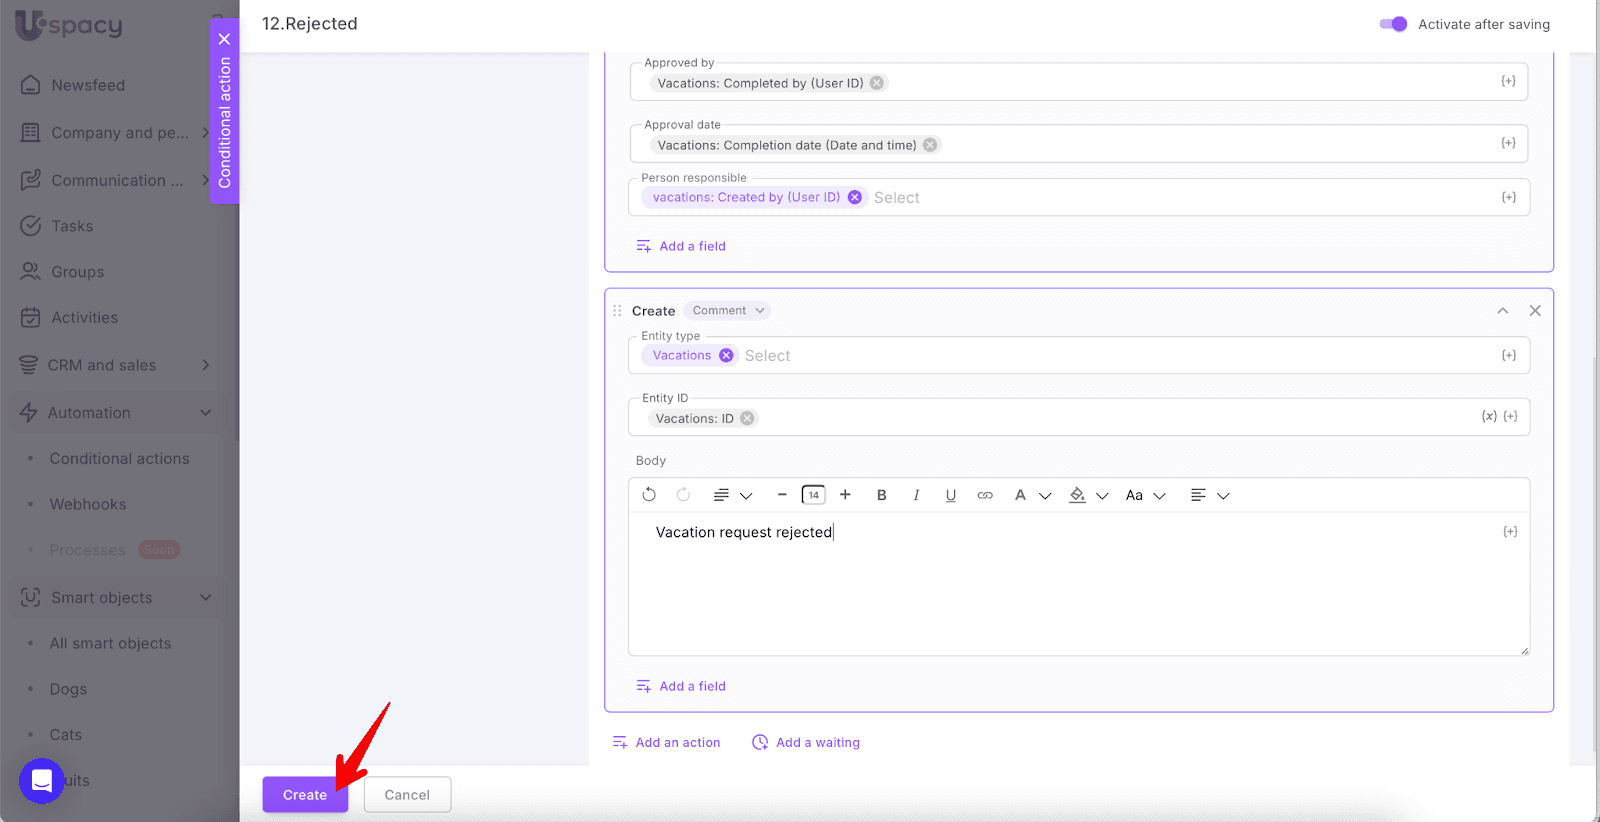Click the Bold formatting icon

click(881, 495)
